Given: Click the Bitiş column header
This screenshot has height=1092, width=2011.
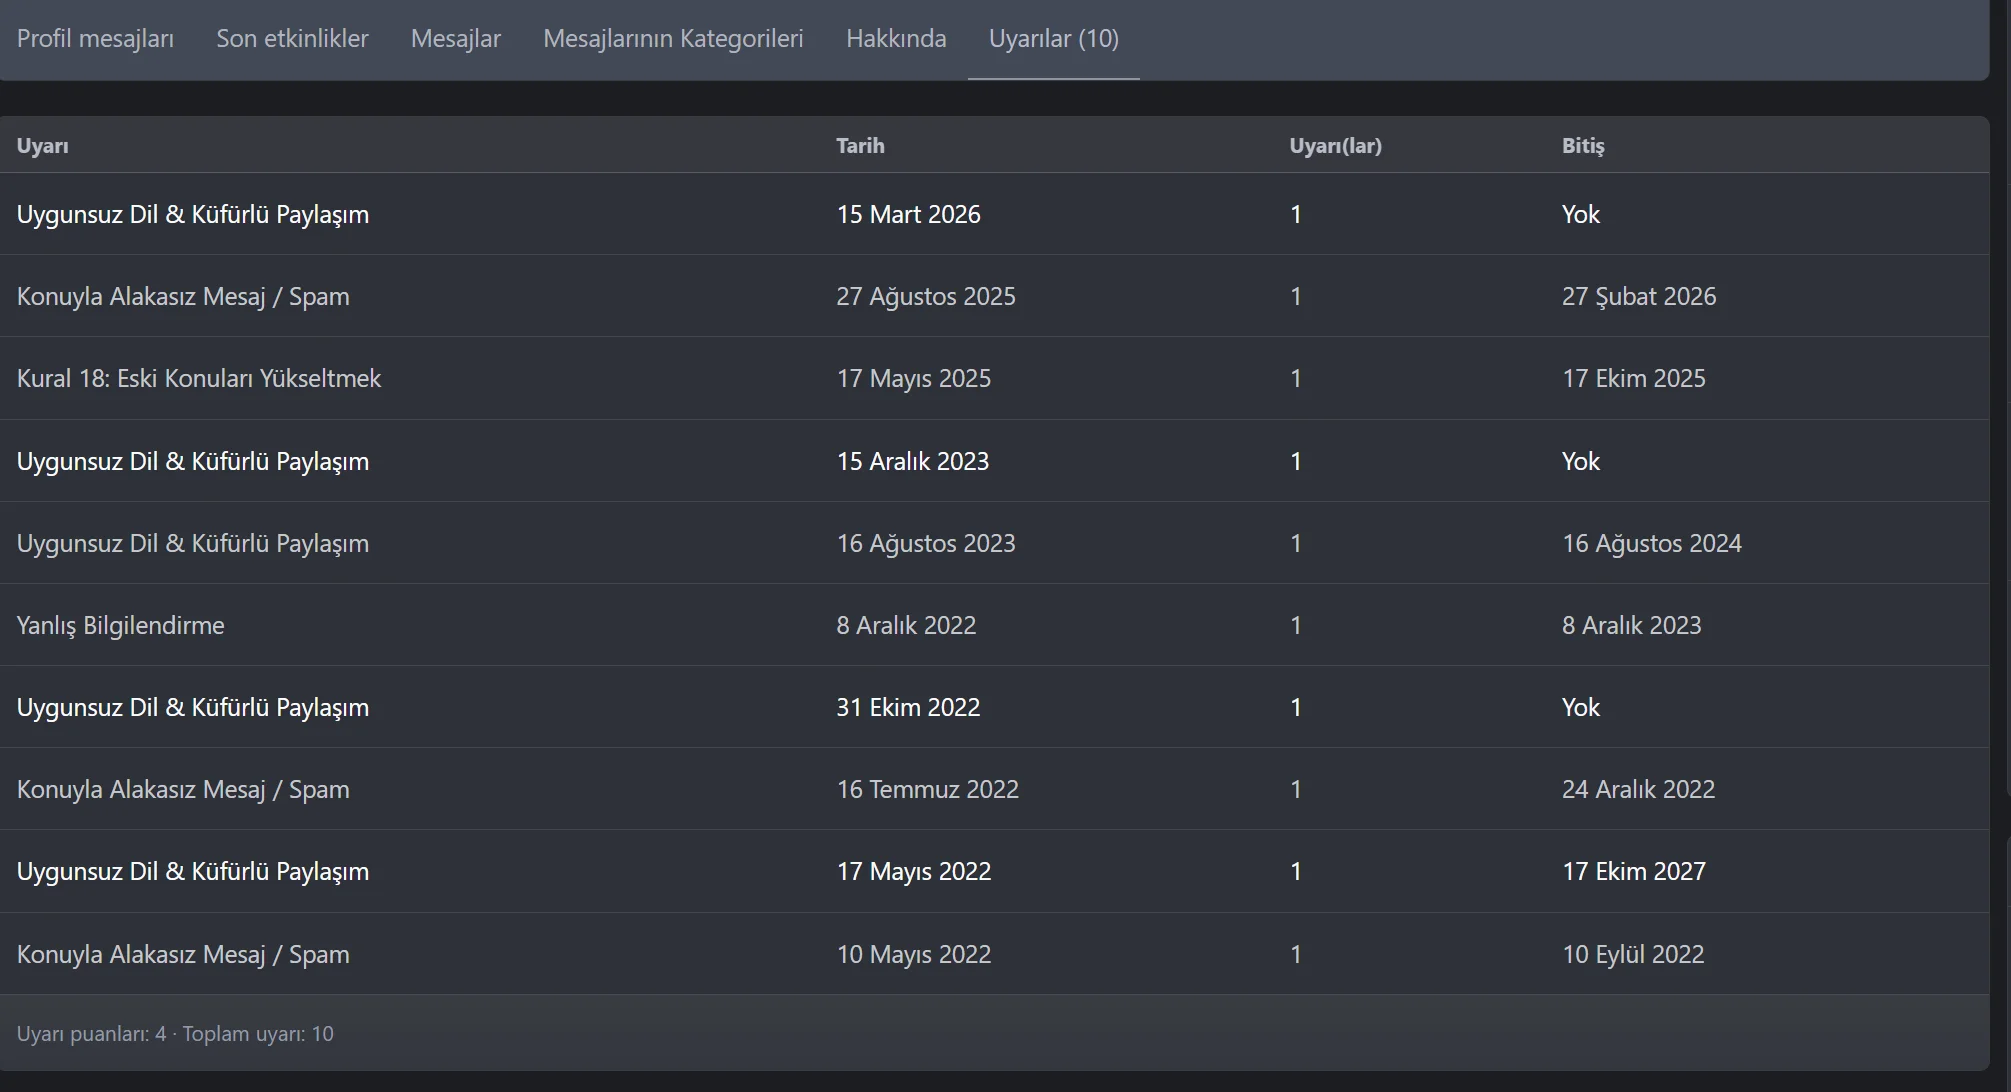Looking at the screenshot, I should pos(1582,146).
